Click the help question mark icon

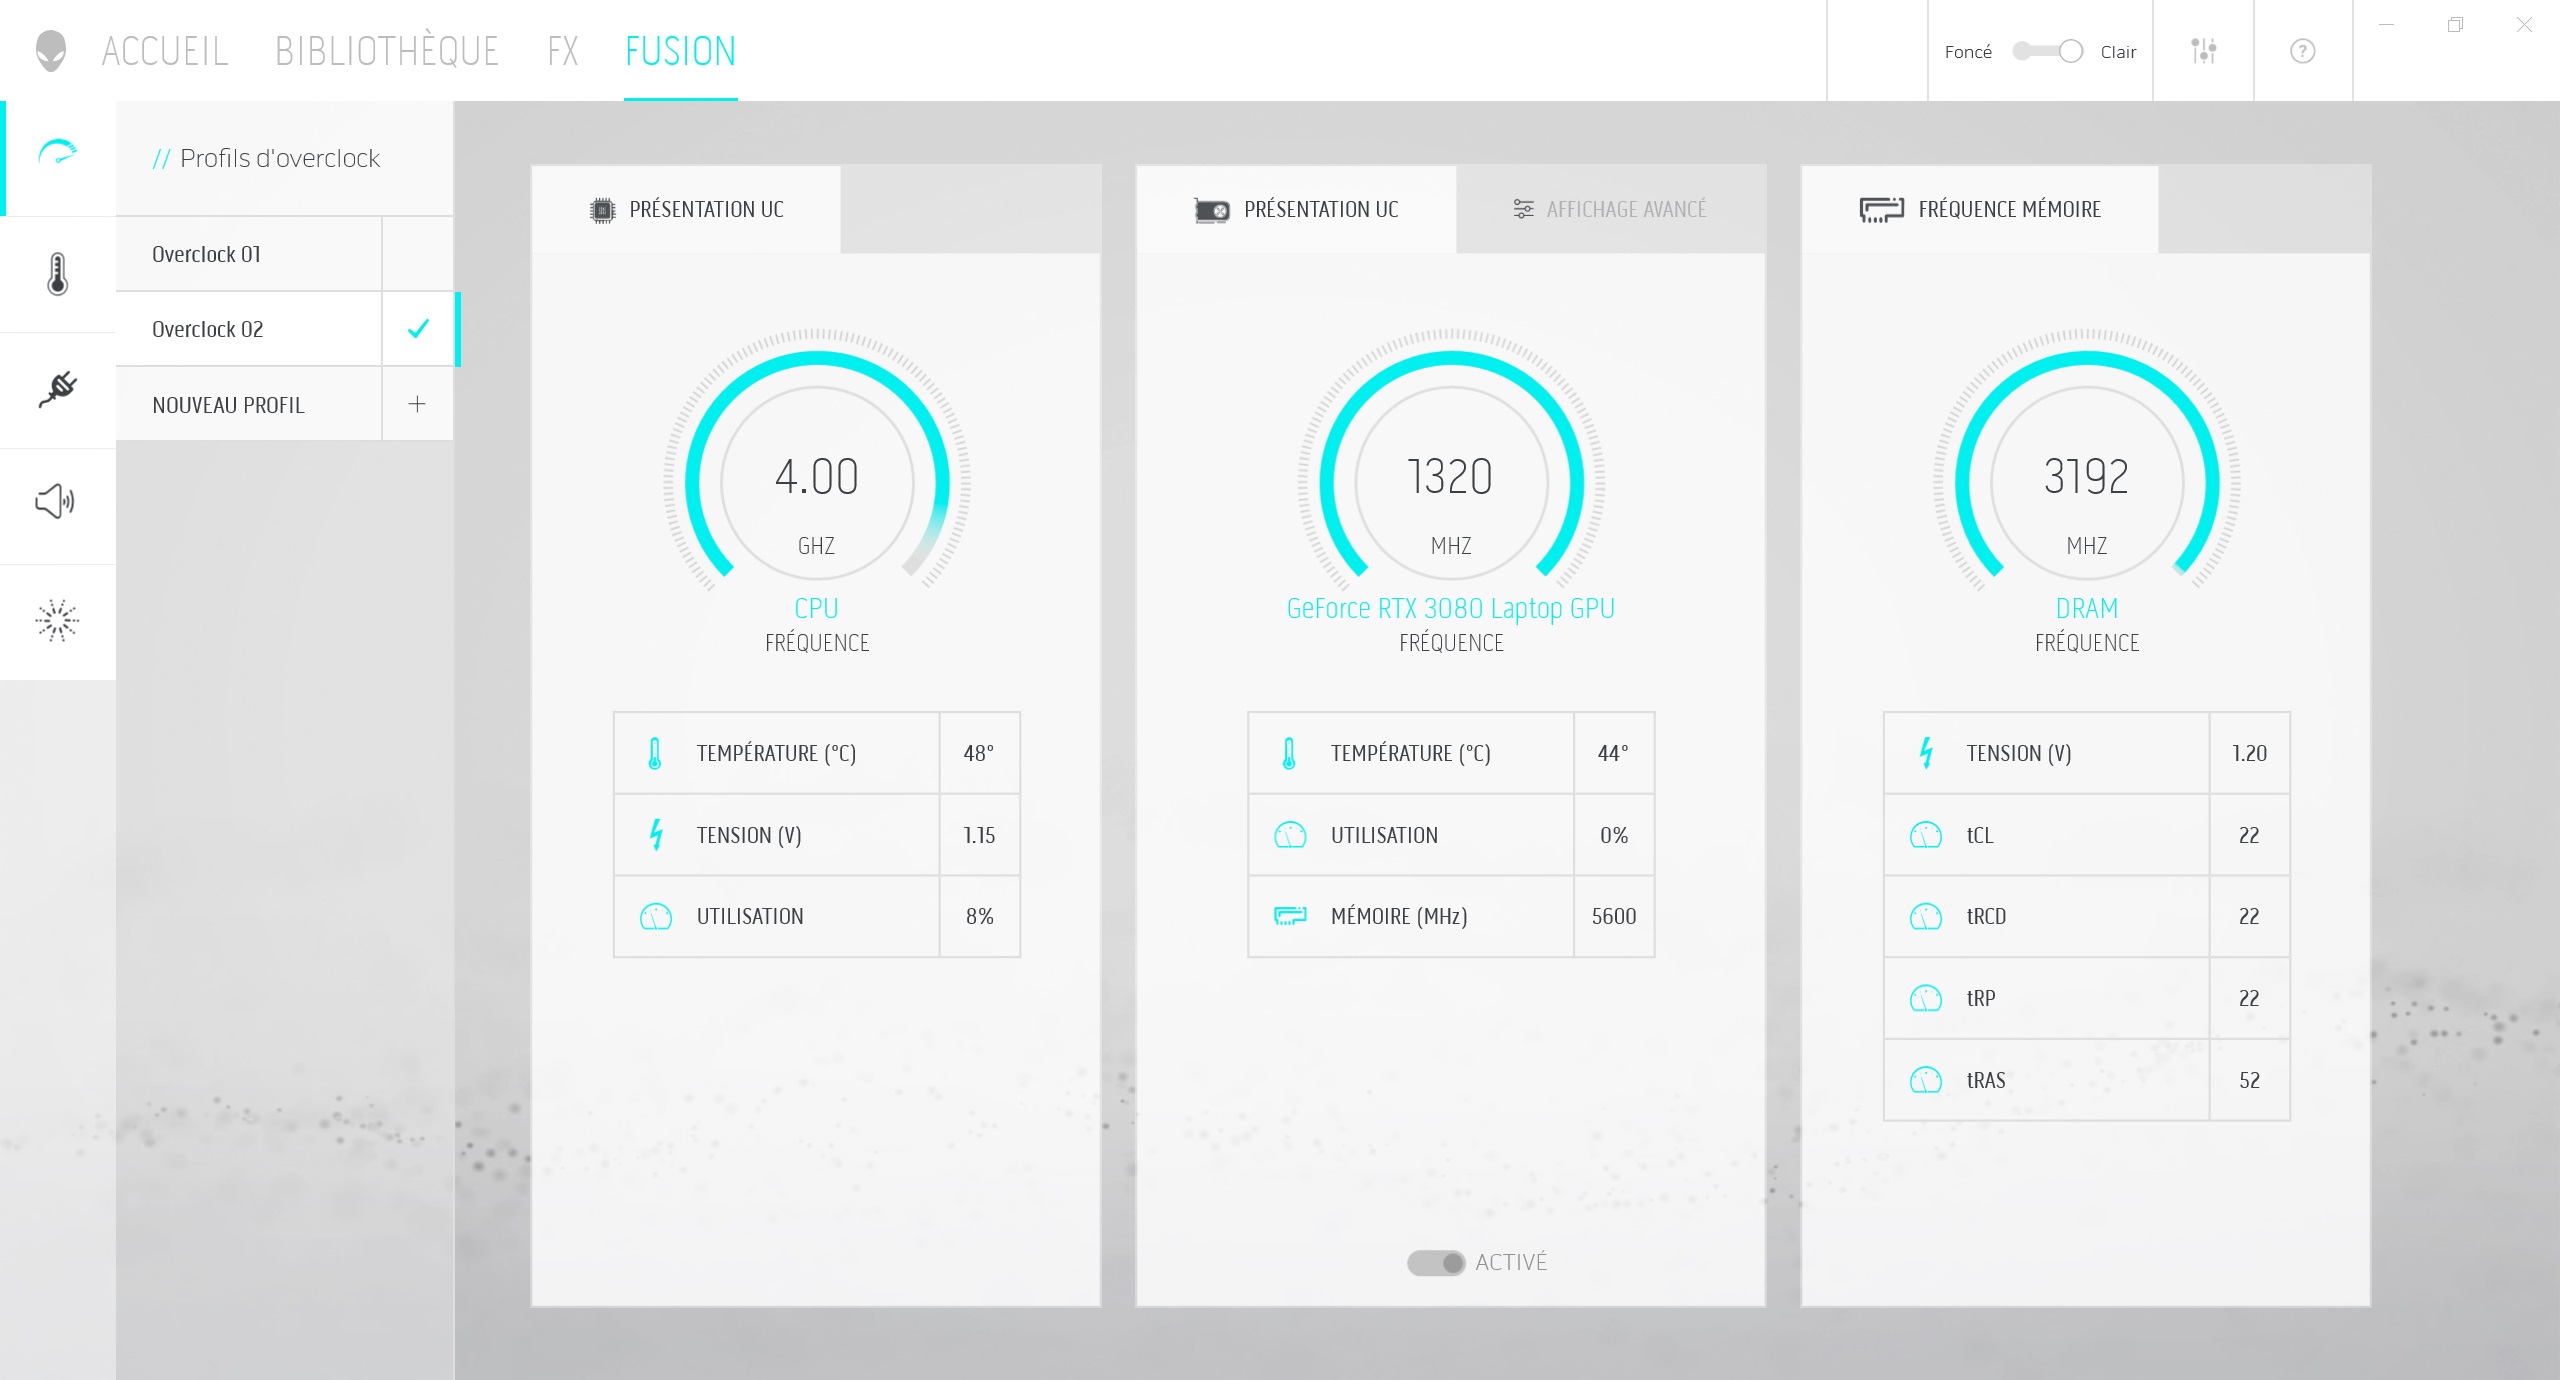pyautogui.click(x=2302, y=51)
